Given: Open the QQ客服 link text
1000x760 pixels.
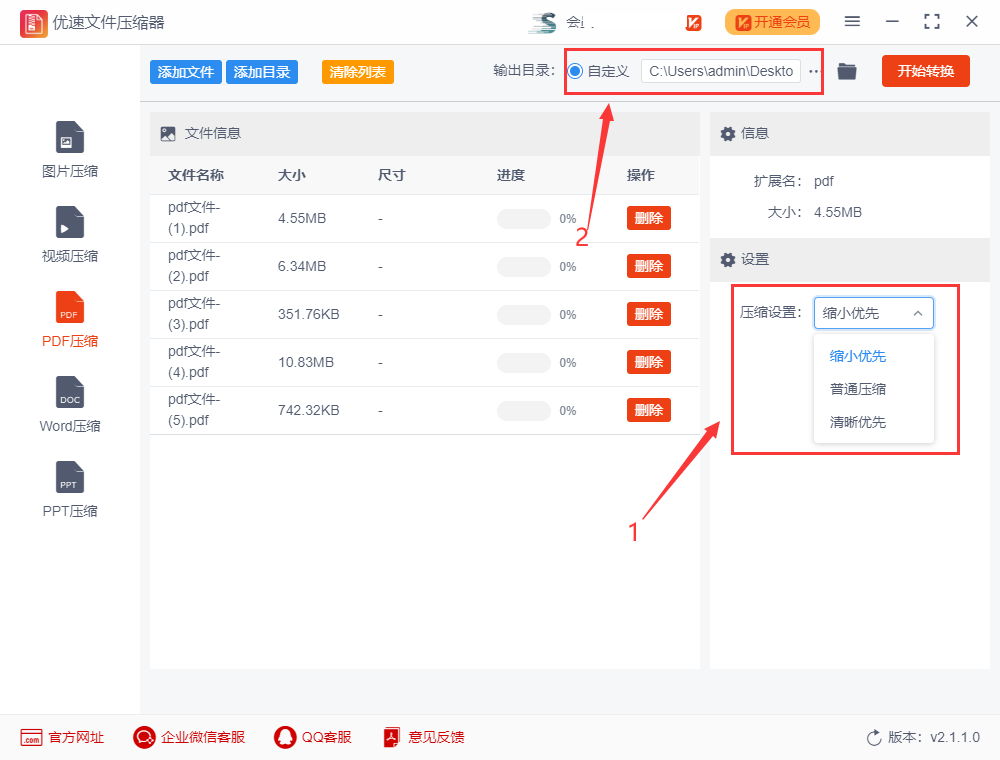Looking at the screenshot, I should 327,738.
